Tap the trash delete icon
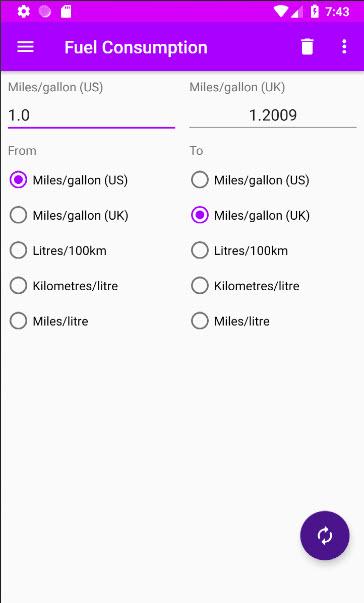This screenshot has width=364, height=603. 307,47
